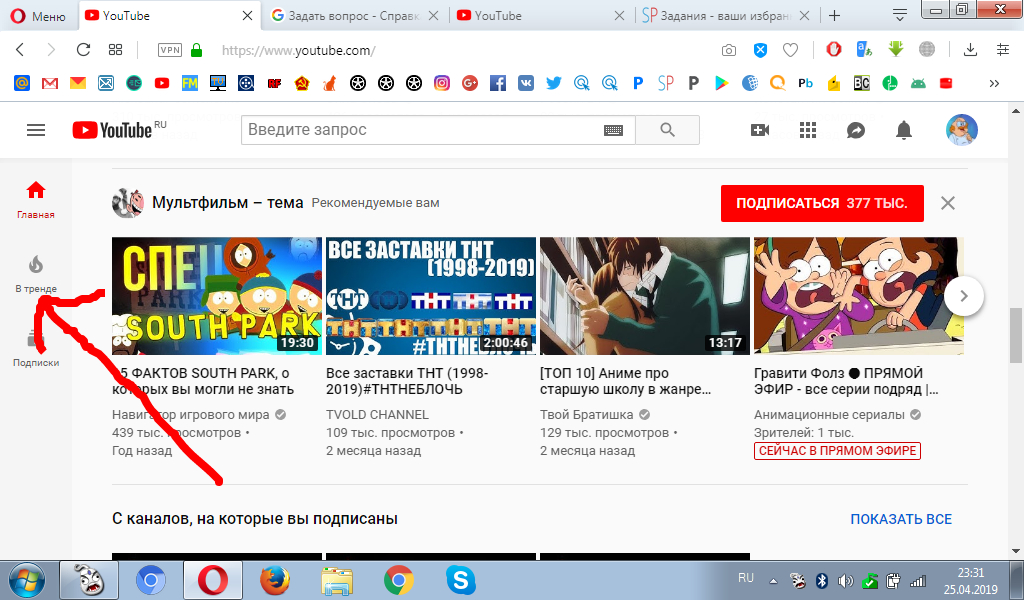
Task: Open the Гравити Фолз ПРЯМОЙ ЭФИР title
Action: [846, 381]
